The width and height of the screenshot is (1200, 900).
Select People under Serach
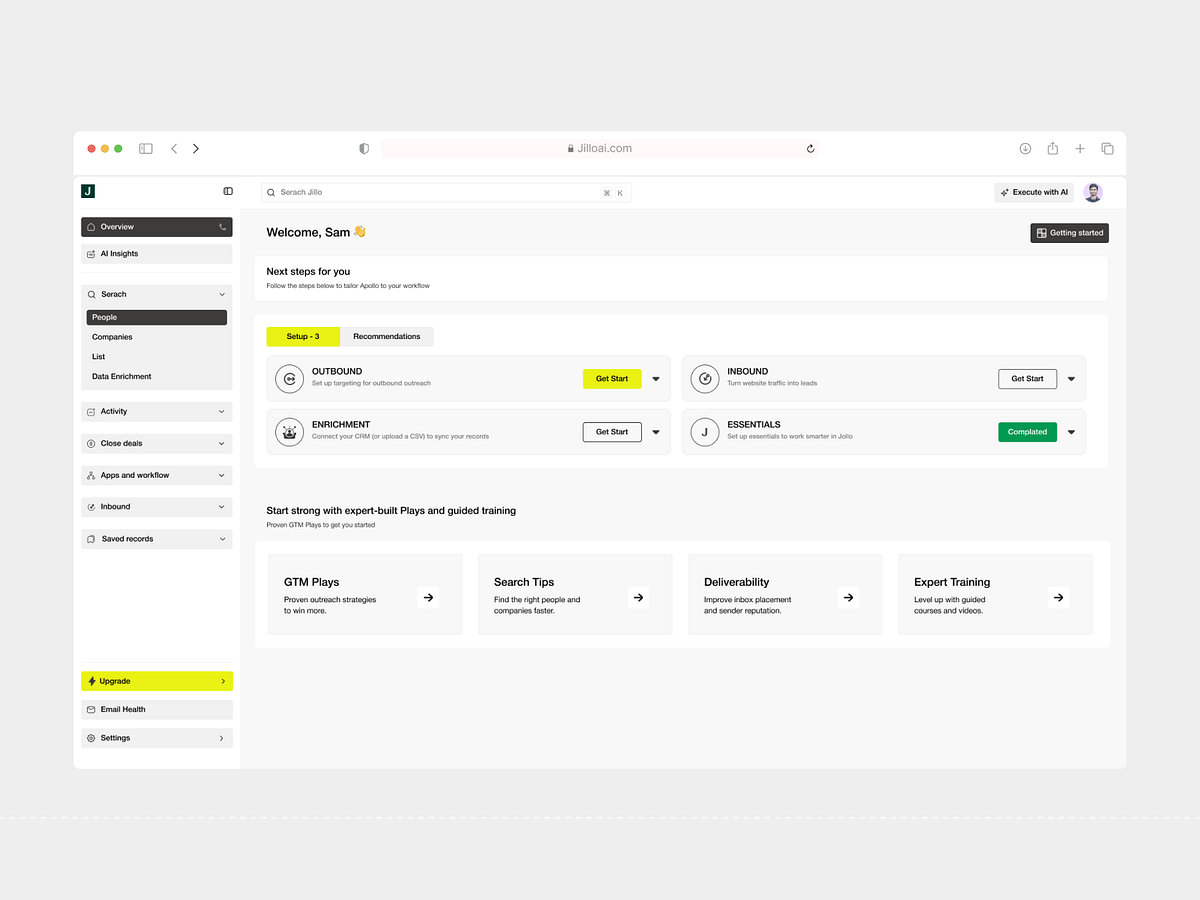pyautogui.click(x=157, y=317)
